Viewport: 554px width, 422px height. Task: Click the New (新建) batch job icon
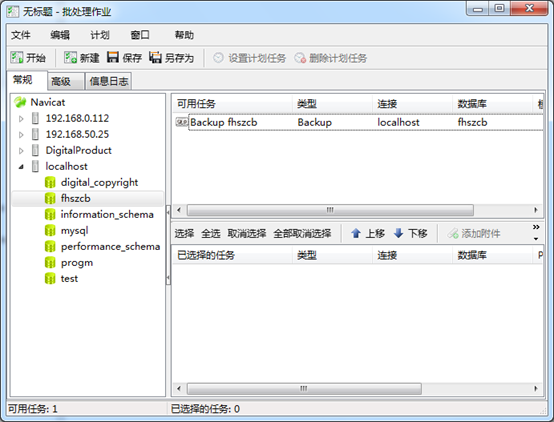pos(70,58)
